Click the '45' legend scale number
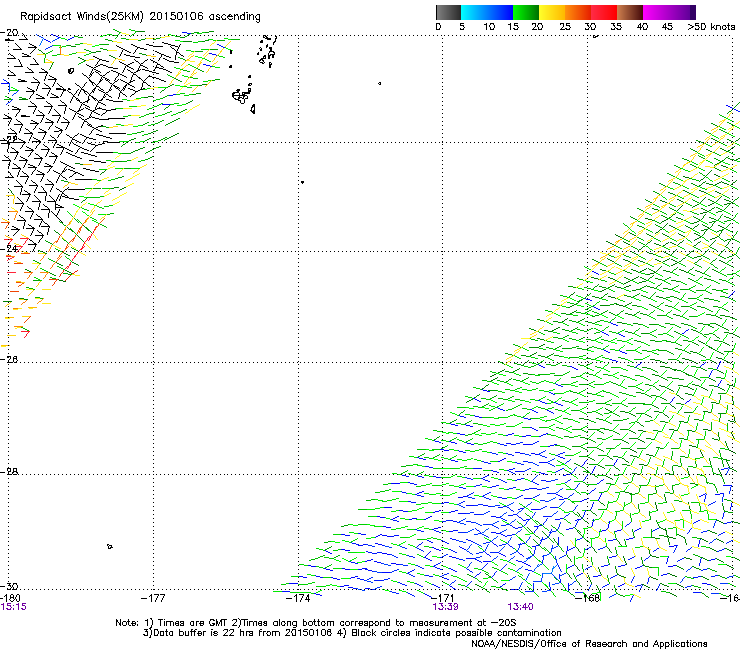The width and height of the screenshot is (740, 650). point(667,27)
